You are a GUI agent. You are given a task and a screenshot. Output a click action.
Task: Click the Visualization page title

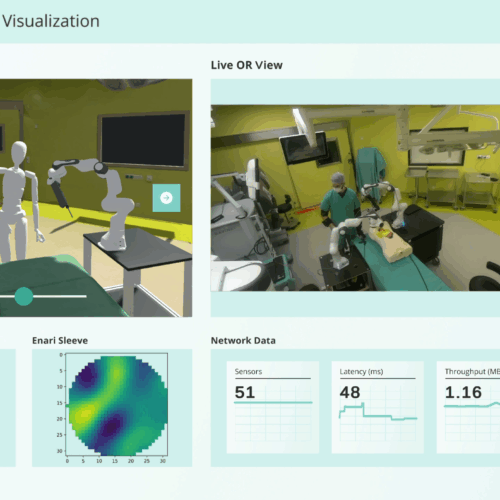(x=51, y=21)
